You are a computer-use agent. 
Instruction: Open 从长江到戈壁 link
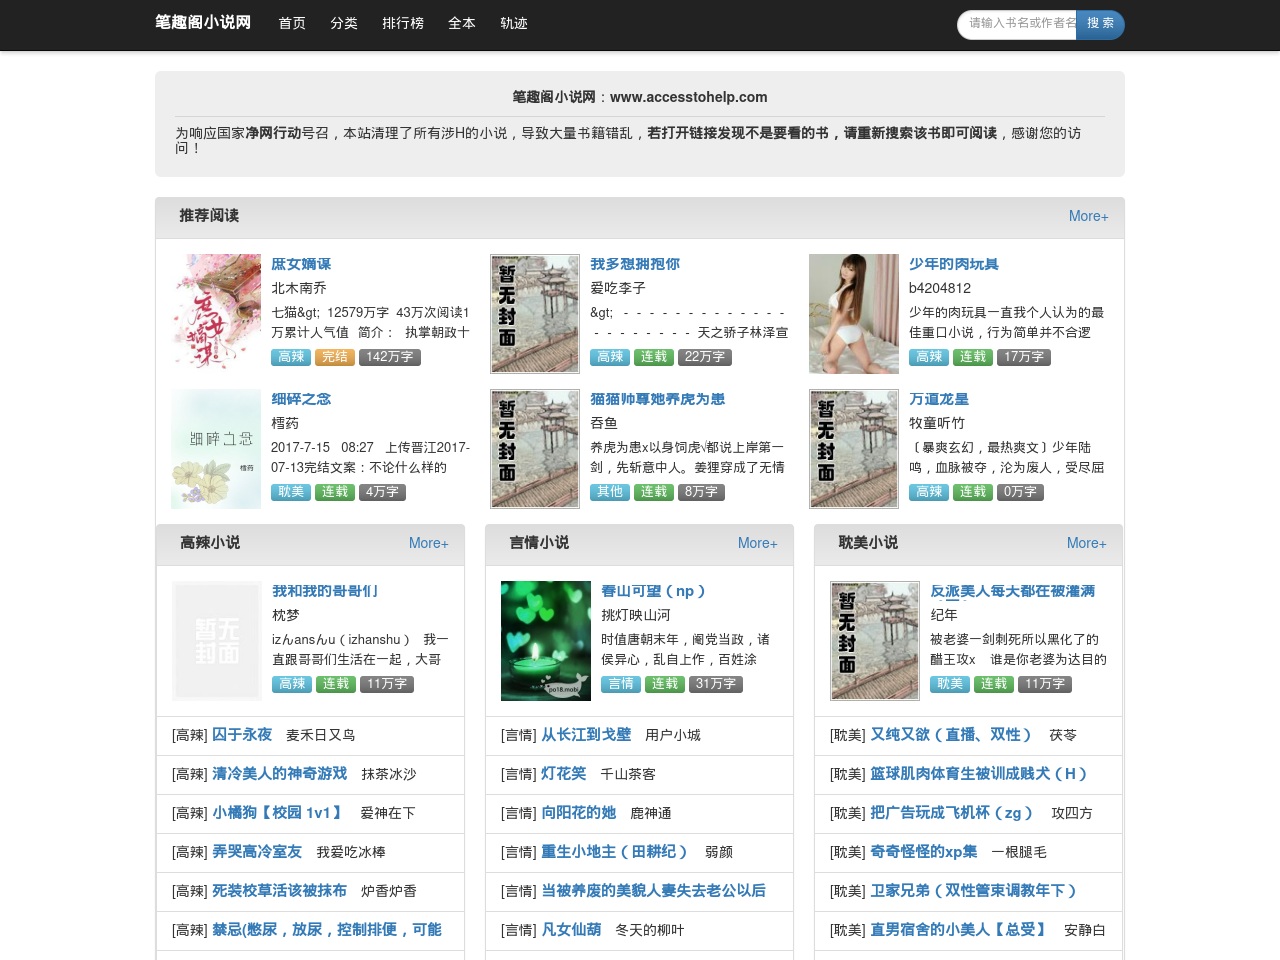click(x=586, y=735)
